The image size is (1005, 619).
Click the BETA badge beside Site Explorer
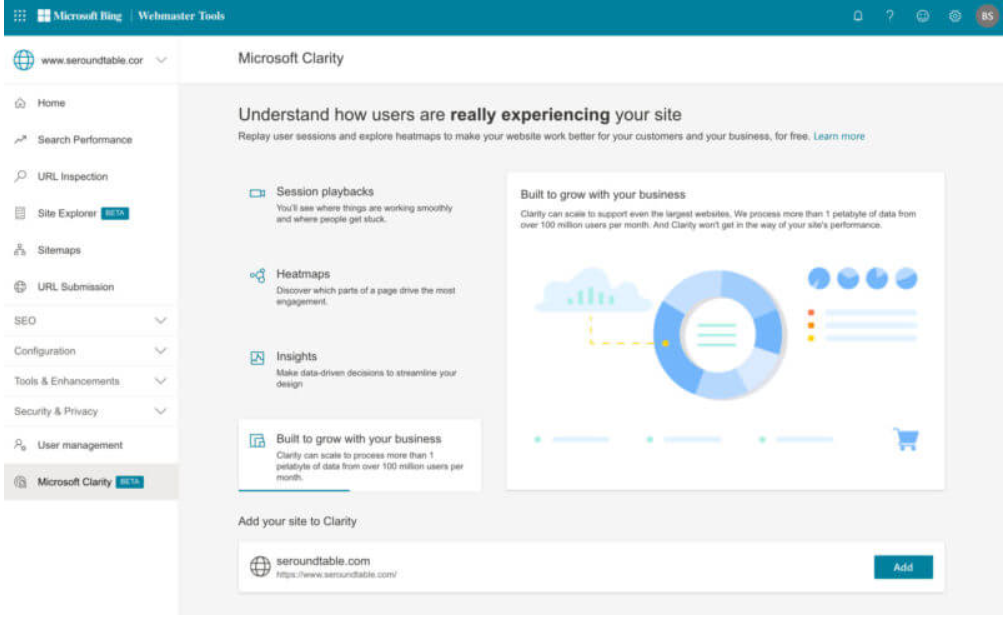tap(115, 213)
